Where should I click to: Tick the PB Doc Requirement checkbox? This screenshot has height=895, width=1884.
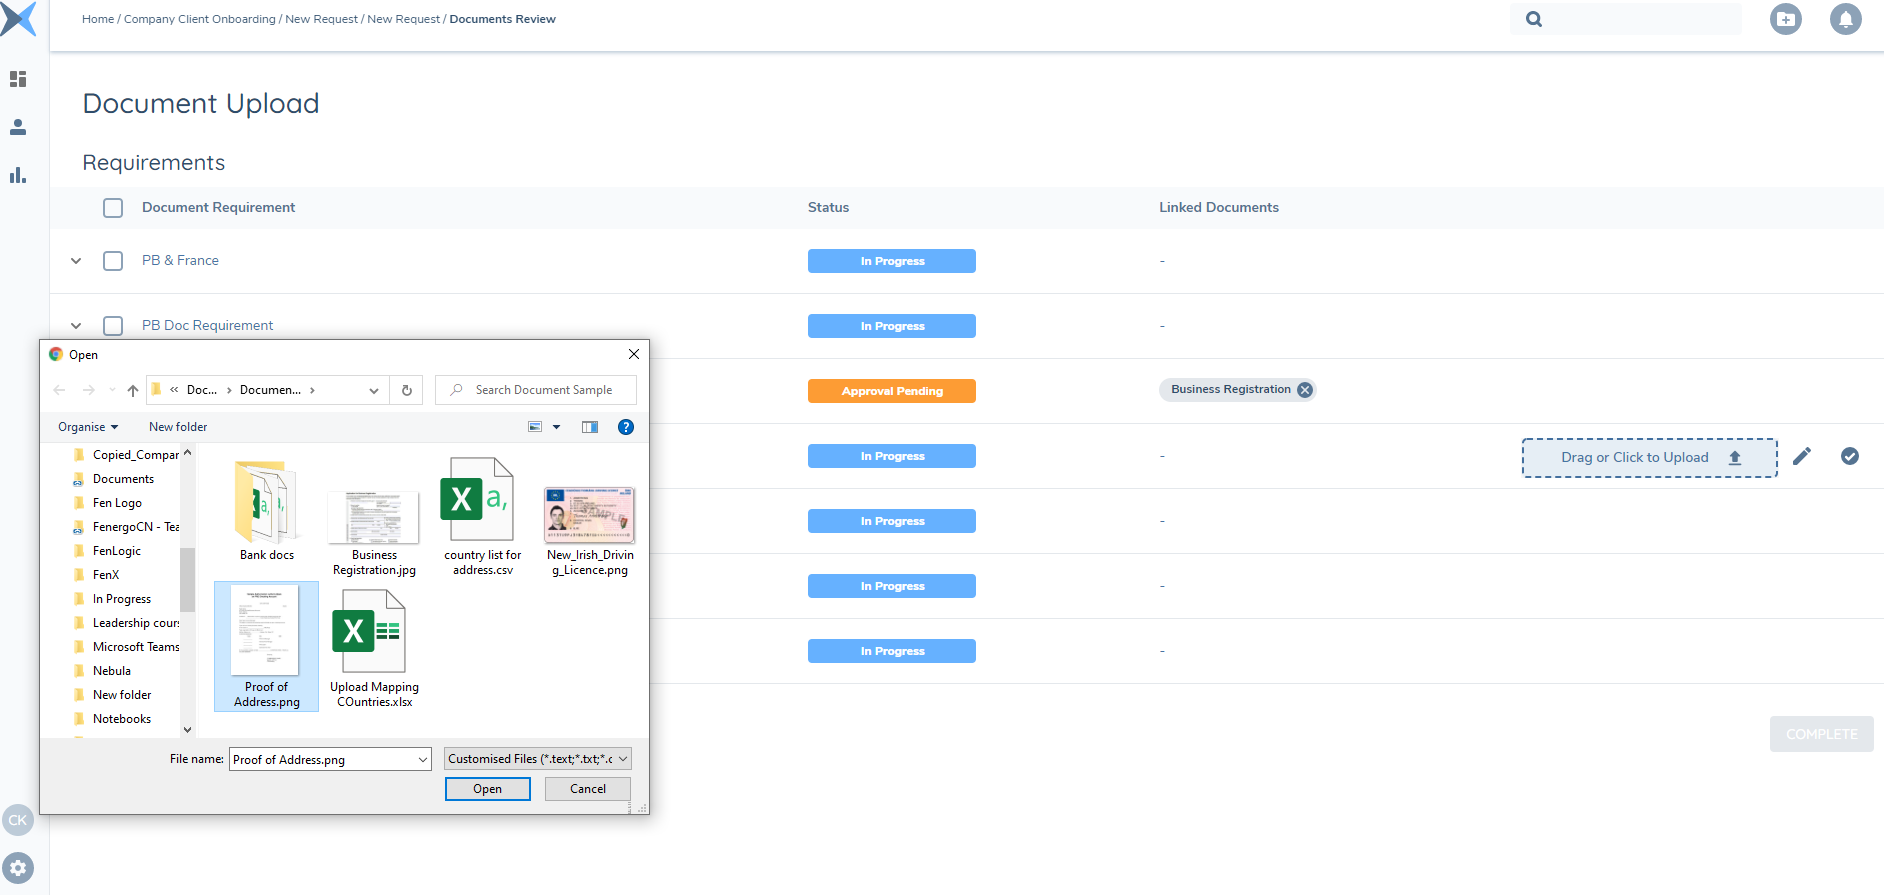point(113,326)
